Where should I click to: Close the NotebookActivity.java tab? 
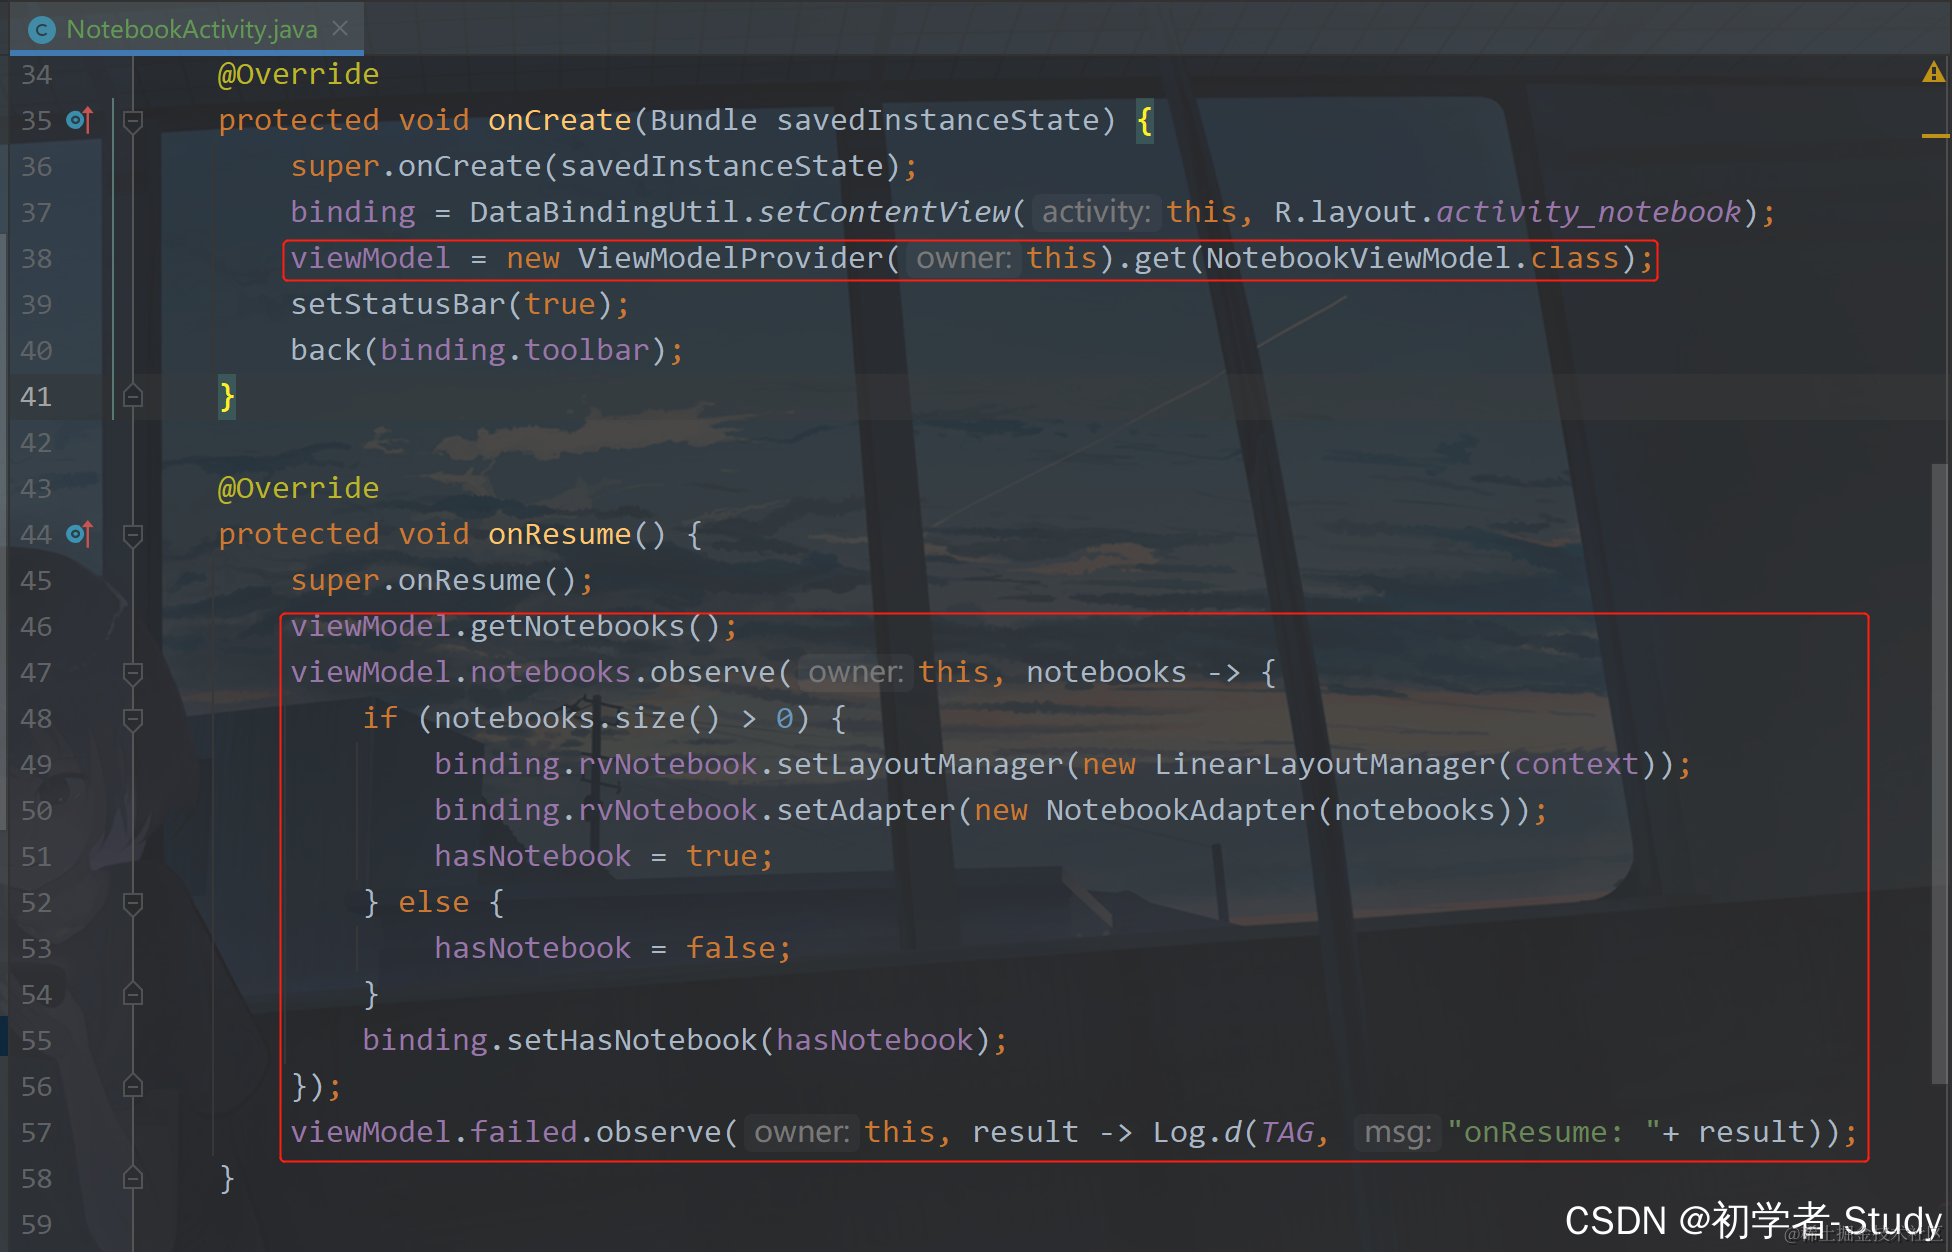click(x=341, y=29)
